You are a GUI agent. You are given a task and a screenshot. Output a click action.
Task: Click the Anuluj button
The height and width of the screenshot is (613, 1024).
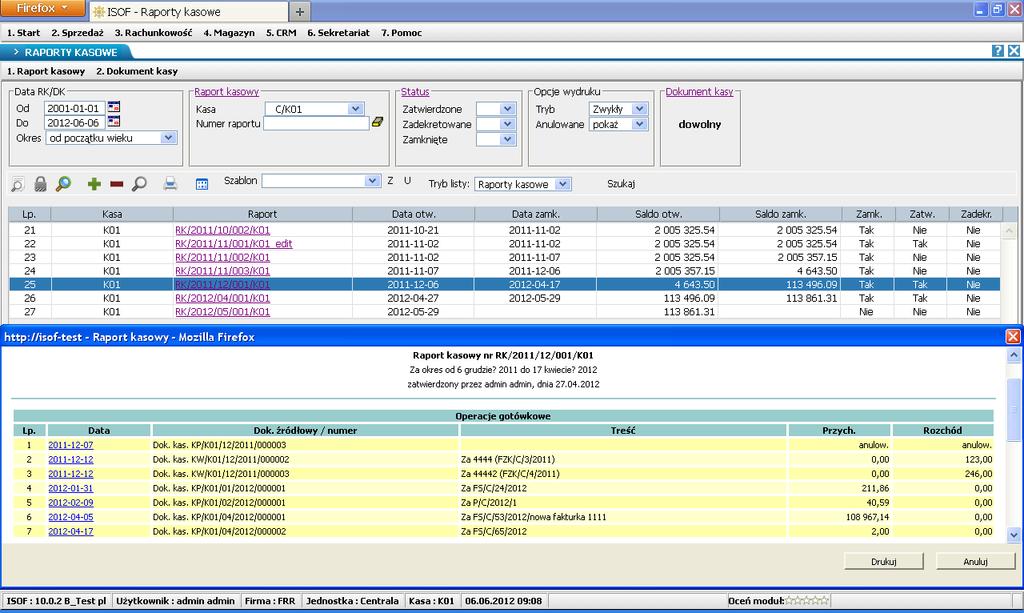976,561
